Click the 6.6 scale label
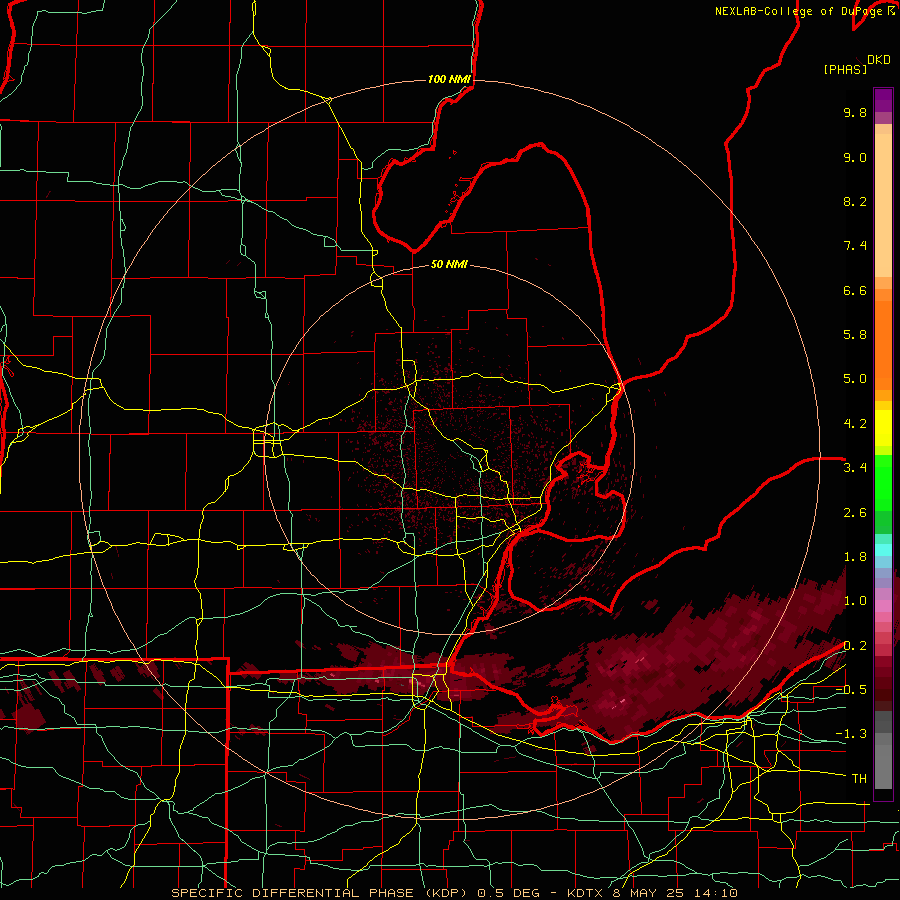The width and height of the screenshot is (900, 900). [x=855, y=290]
